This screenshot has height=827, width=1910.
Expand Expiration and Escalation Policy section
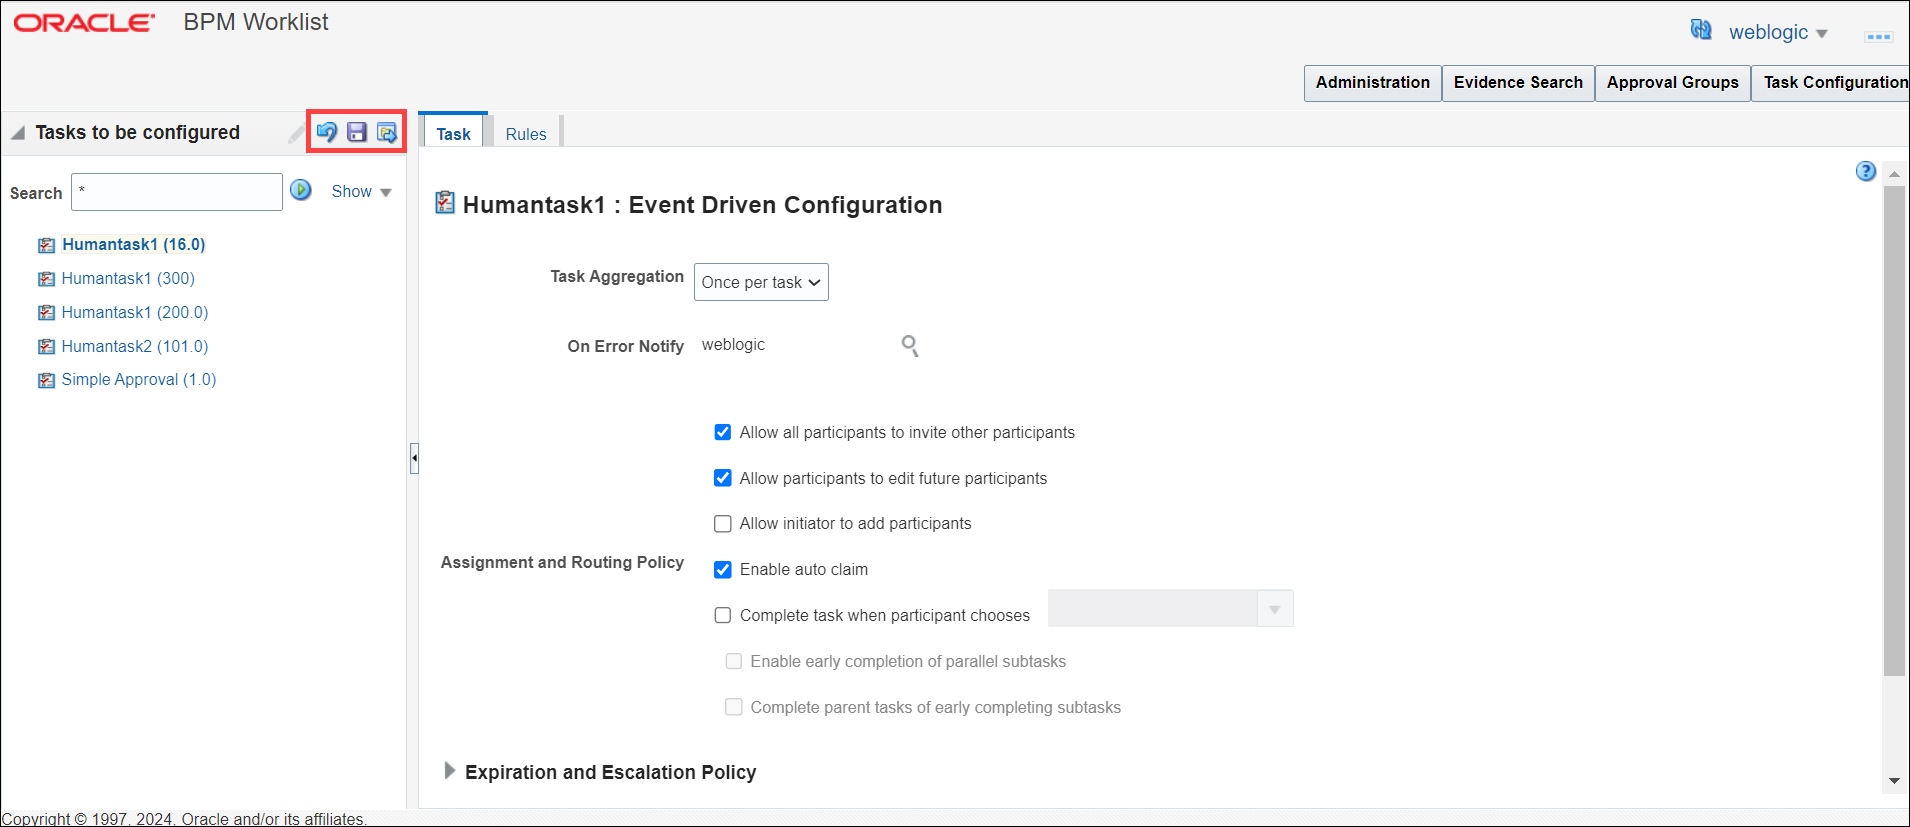click(x=450, y=771)
